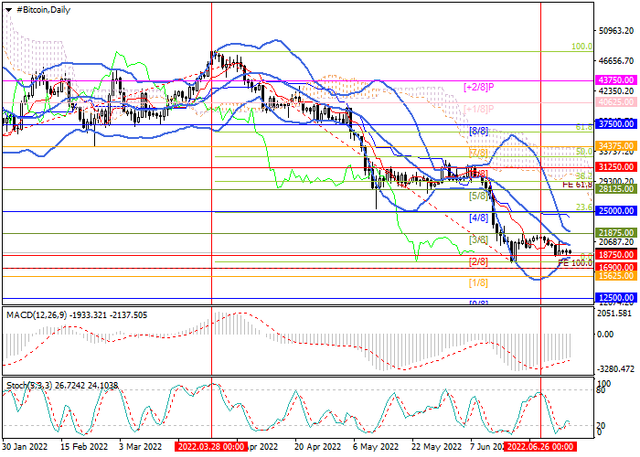
Task: Select the red 2022.03.28 date marker
Action: (209, 448)
